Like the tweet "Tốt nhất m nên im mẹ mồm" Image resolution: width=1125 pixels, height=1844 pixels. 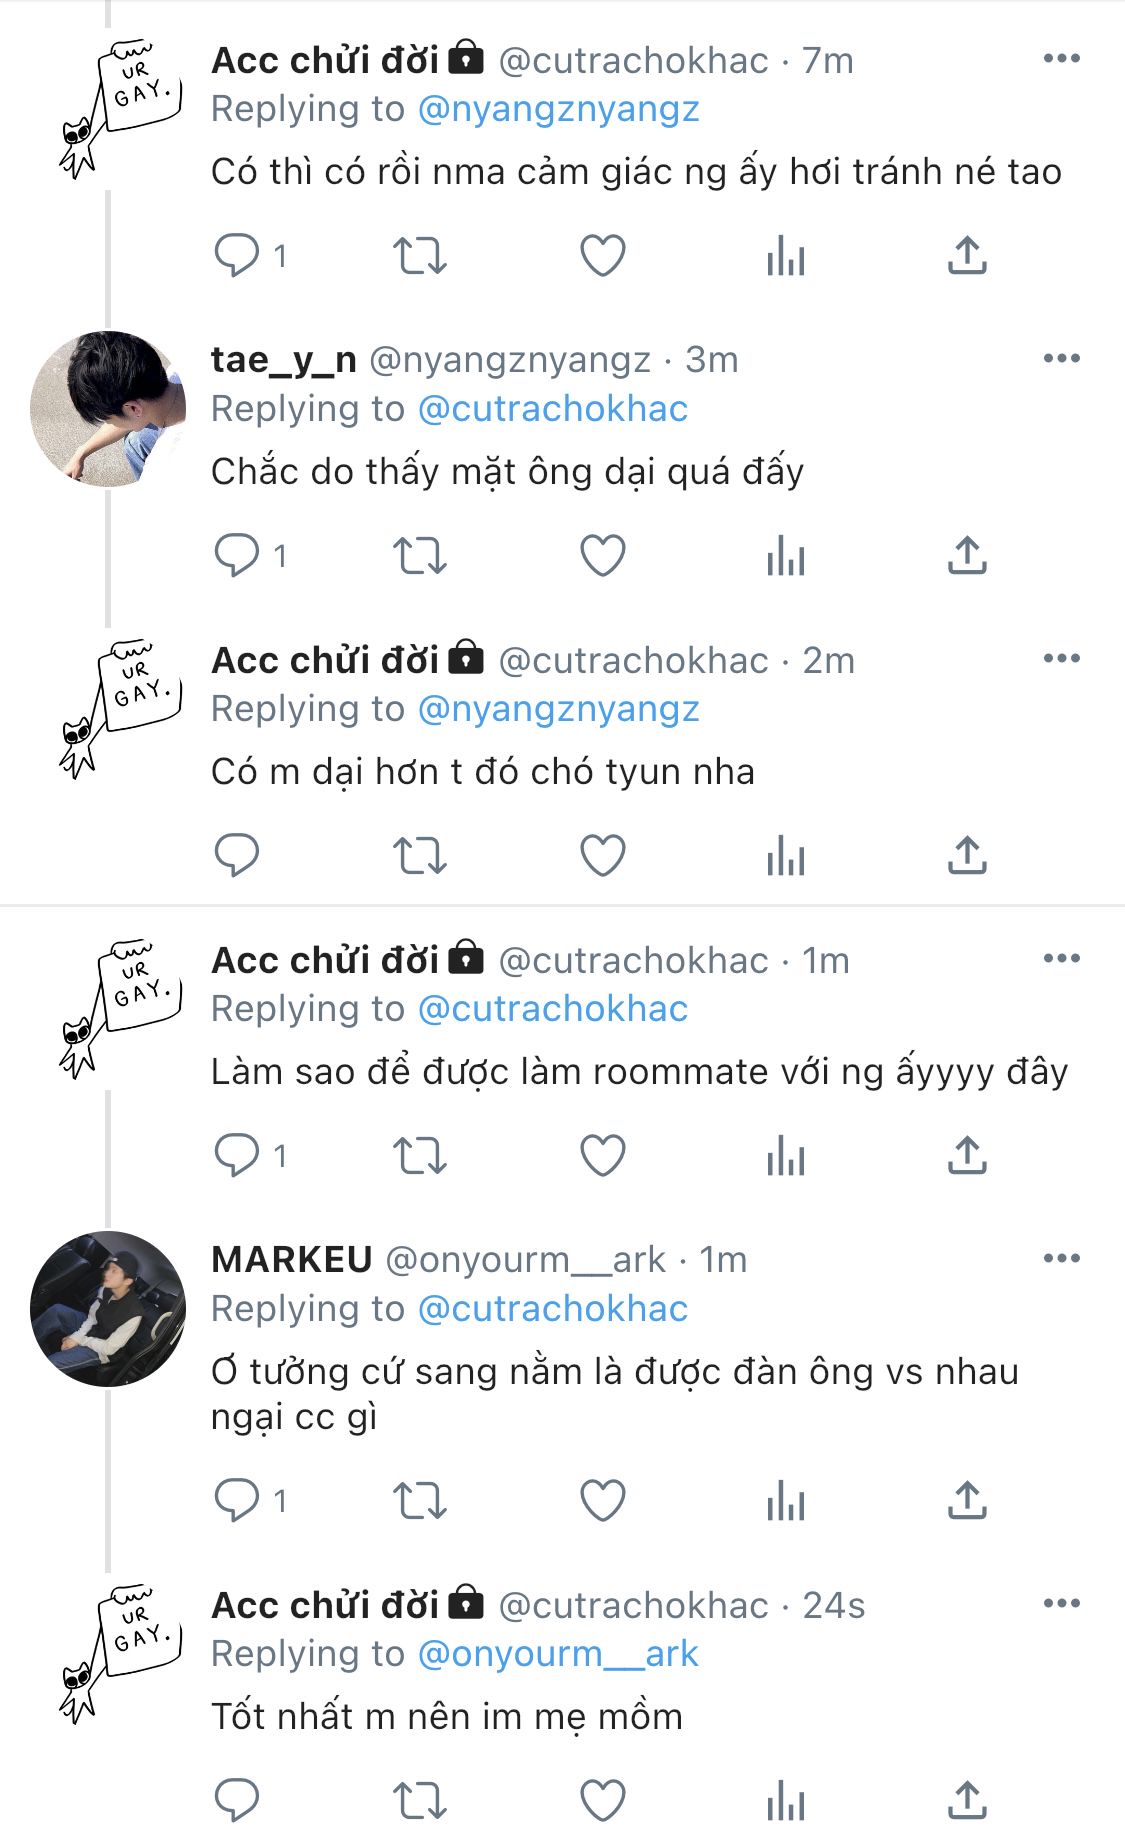603,1800
